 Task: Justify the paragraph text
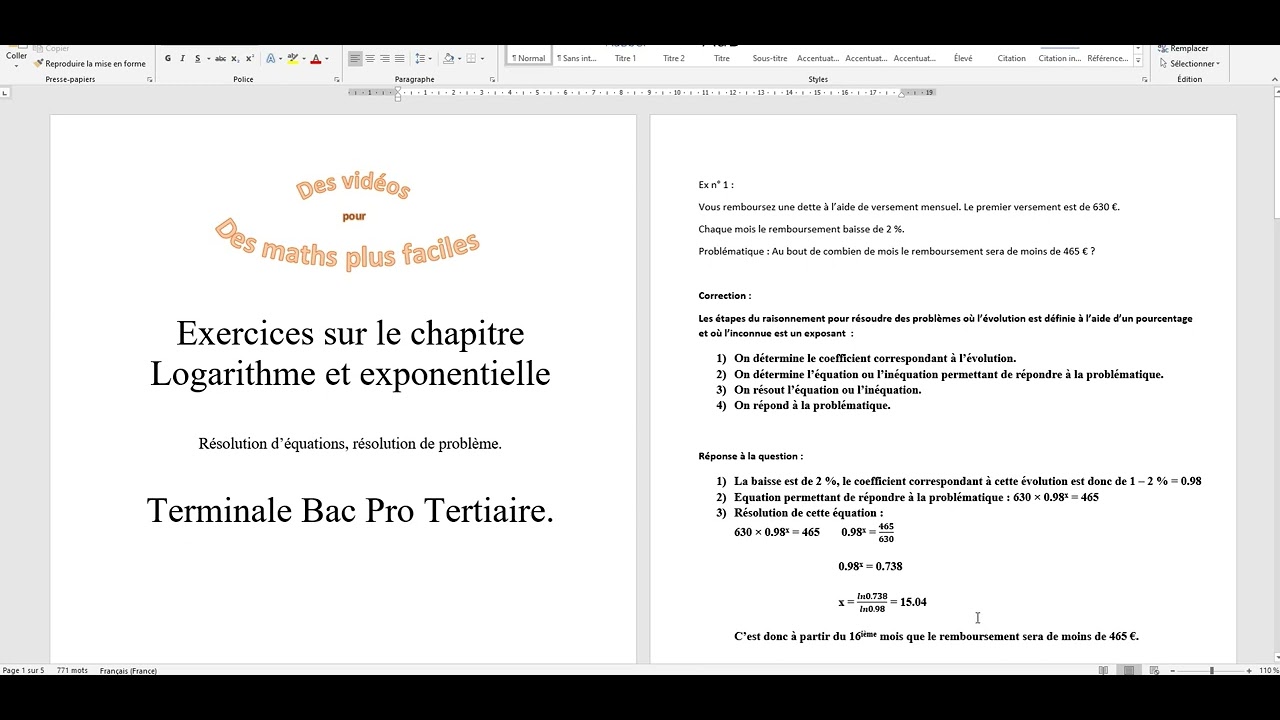click(x=400, y=59)
